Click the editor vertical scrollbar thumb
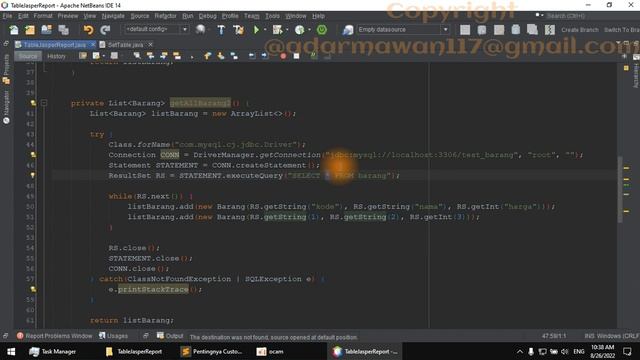640x360 pixels. [x=620, y=189]
